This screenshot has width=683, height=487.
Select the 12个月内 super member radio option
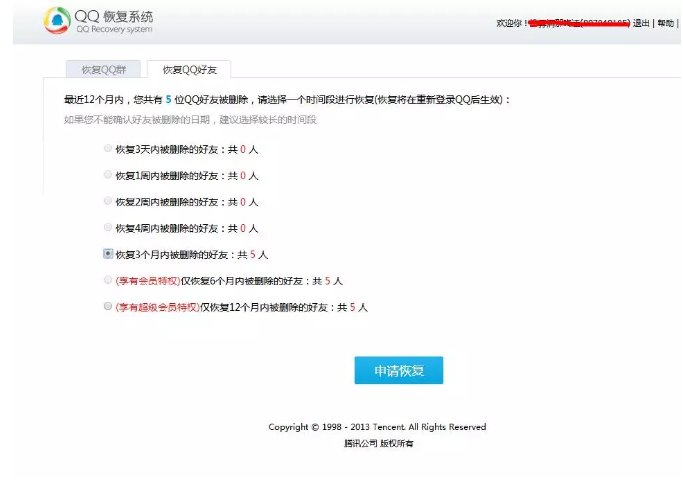pos(108,306)
